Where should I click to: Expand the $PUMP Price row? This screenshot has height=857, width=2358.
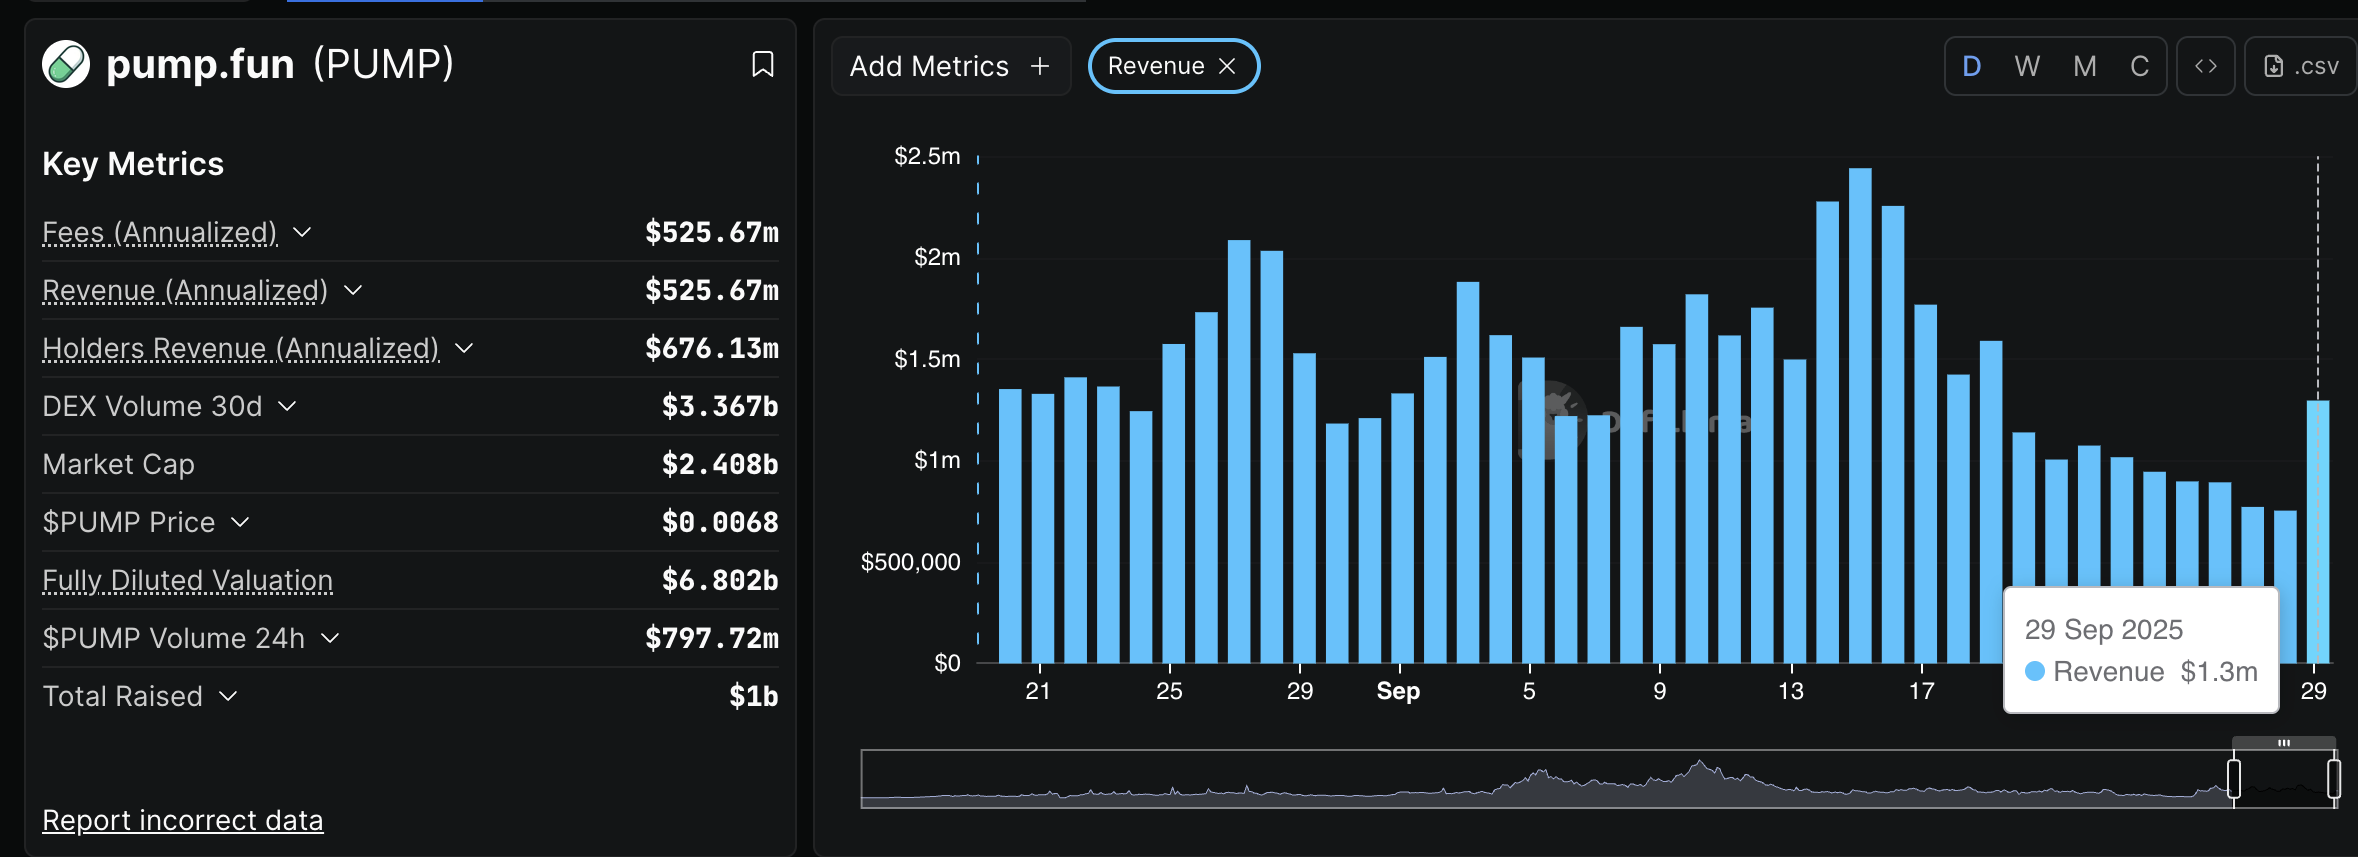click(240, 523)
